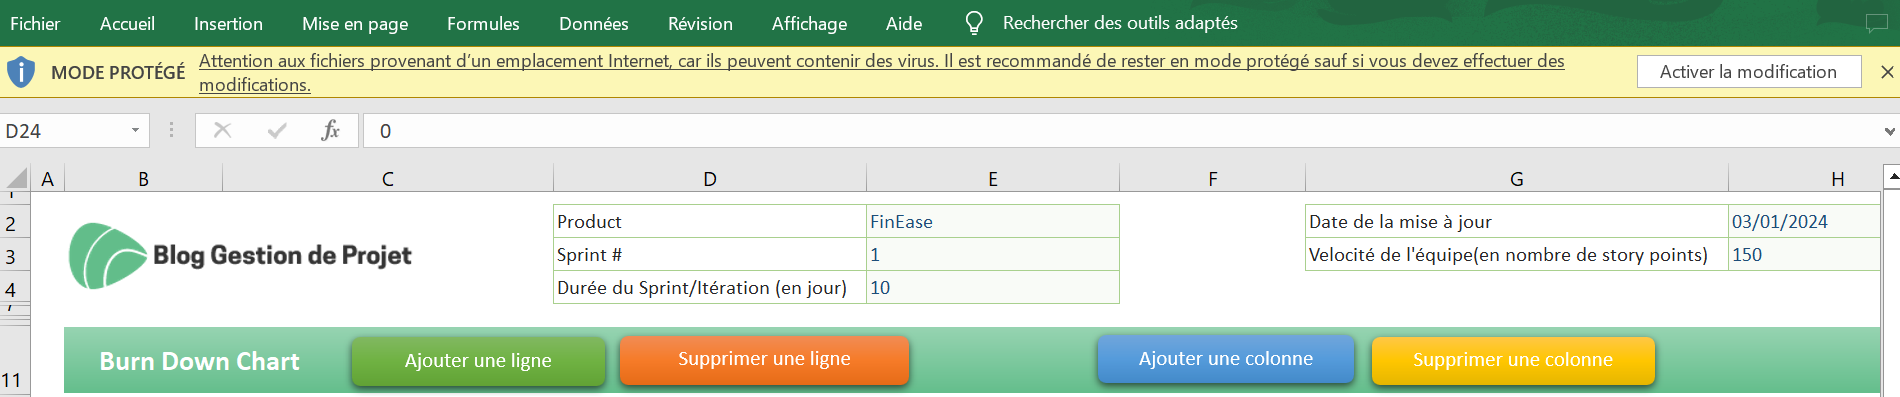Open the Name Box dropdown arrow
The width and height of the screenshot is (1900, 397).
click(135, 131)
